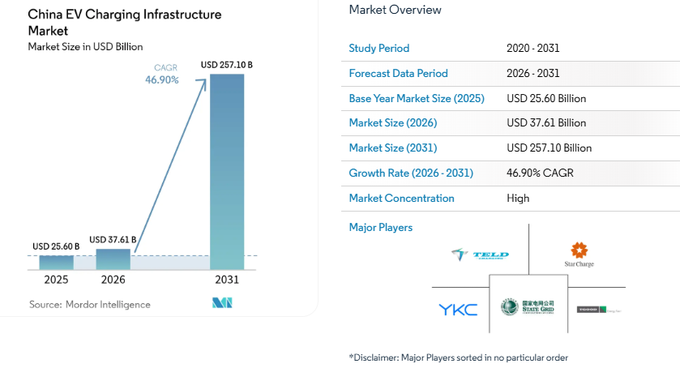Click 'Source: Mordor Intelligence' text
Image resolution: width=680 pixels, height=368 pixels.
90,305
